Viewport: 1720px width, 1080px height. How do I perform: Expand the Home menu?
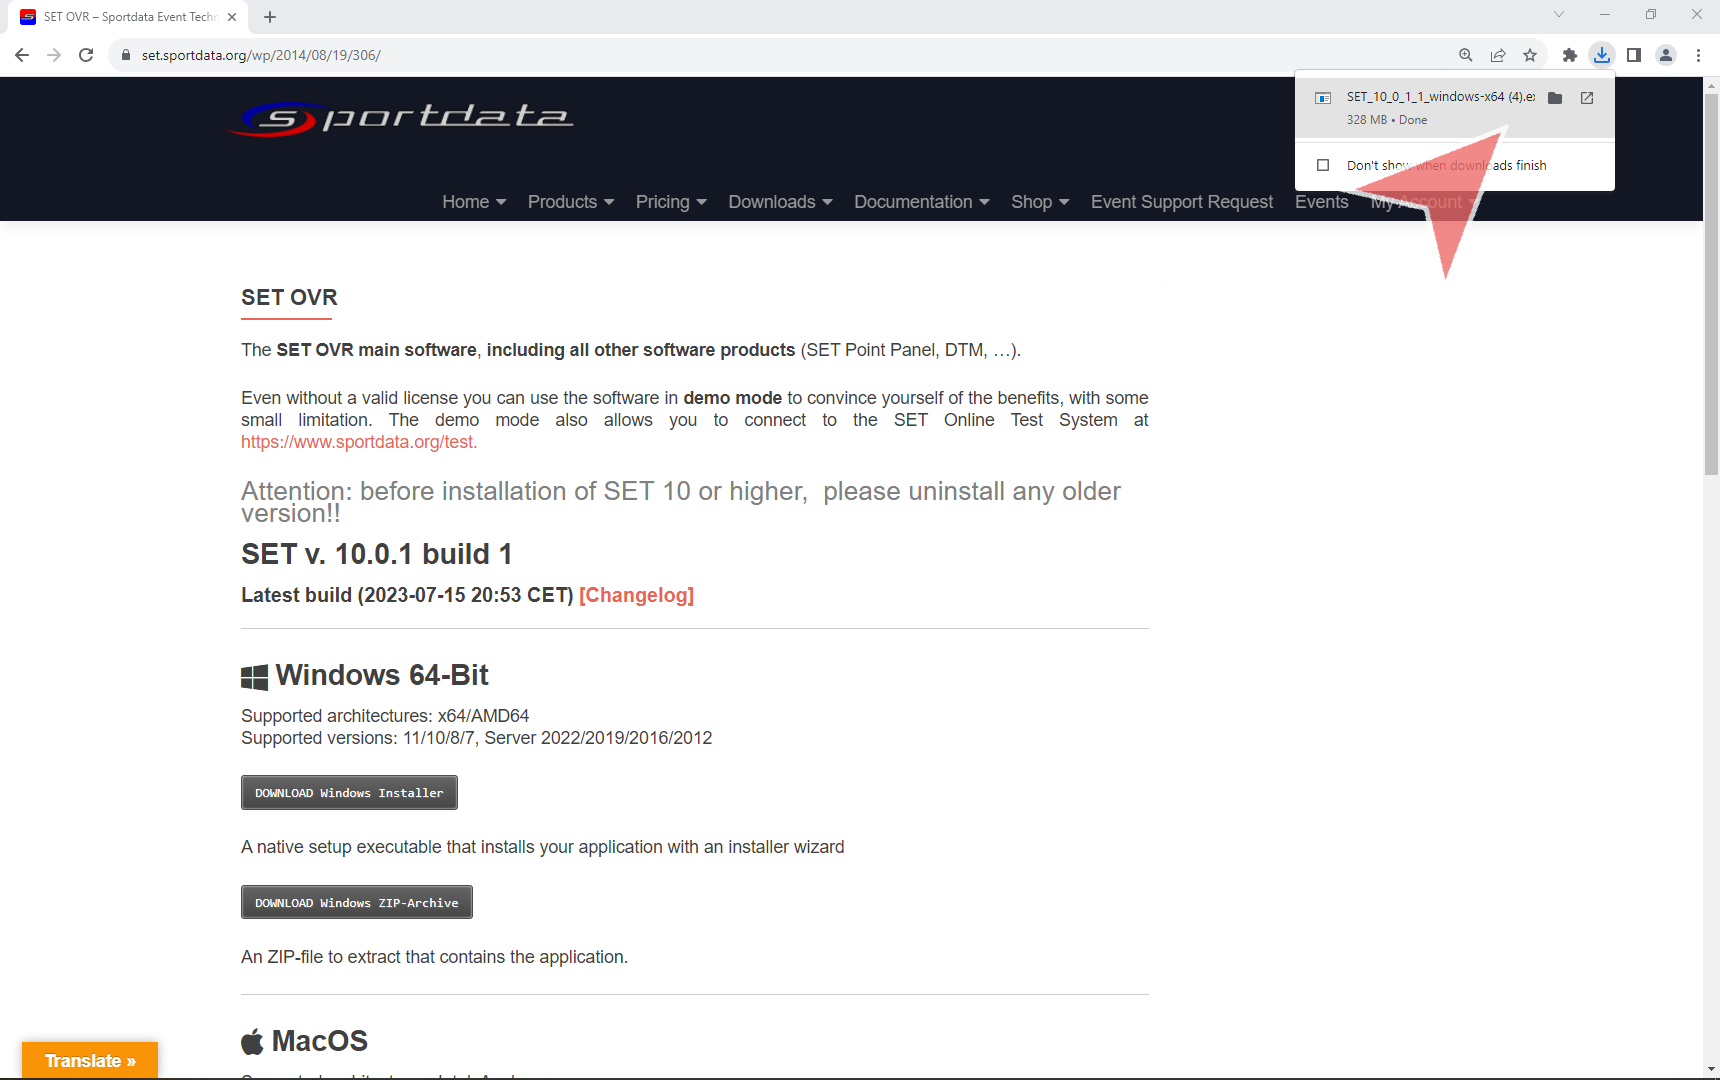474,202
